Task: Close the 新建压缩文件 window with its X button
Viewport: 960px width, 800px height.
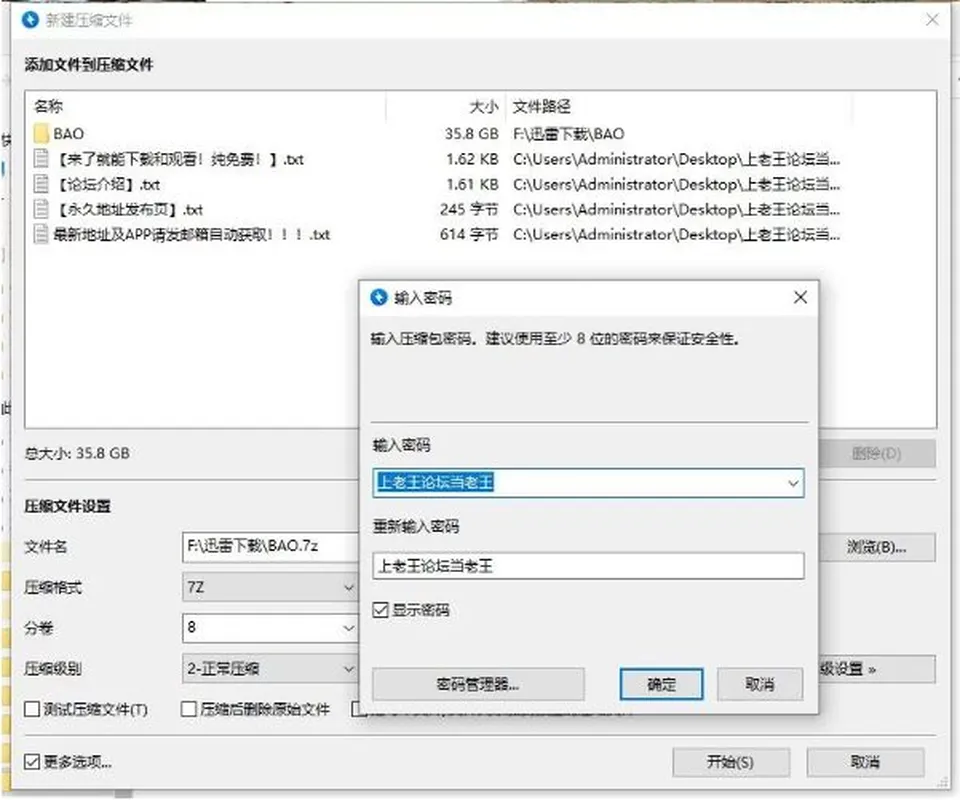Action: tap(932, 20)
